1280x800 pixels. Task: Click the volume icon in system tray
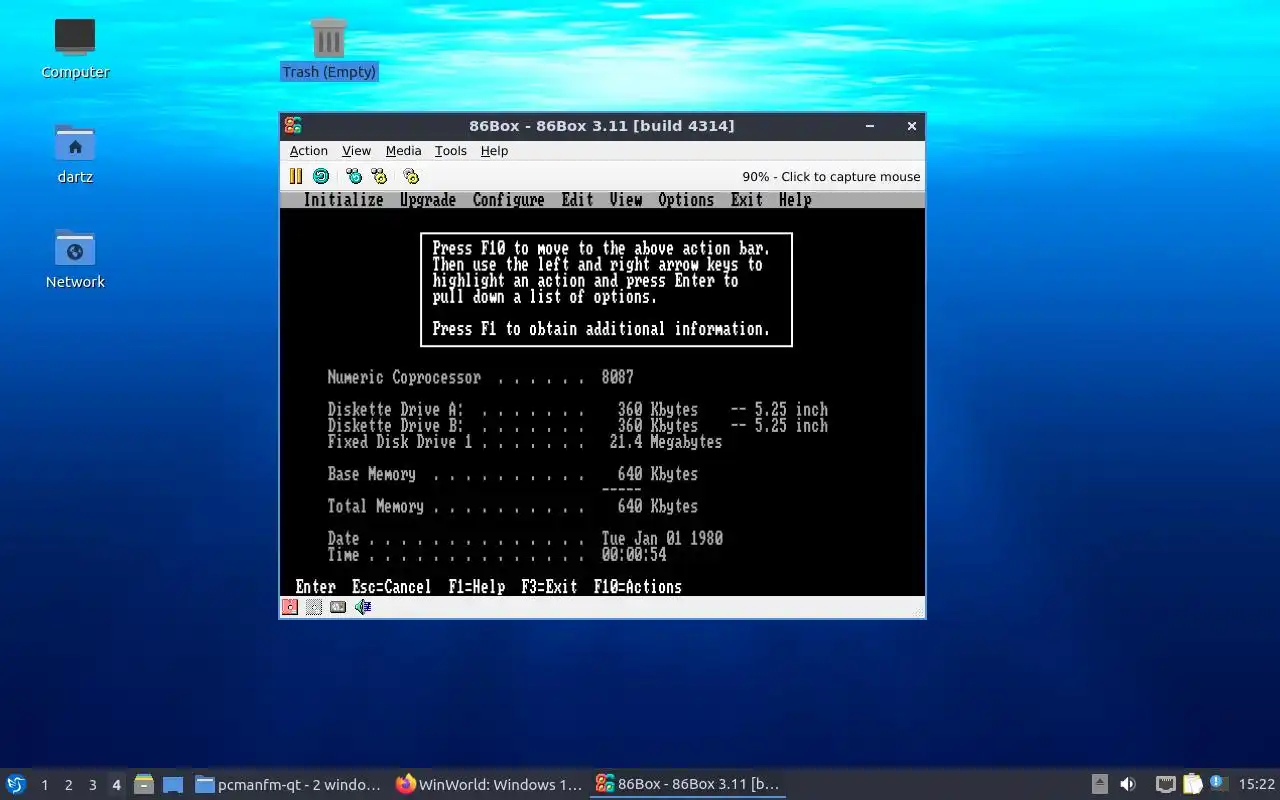[1128, 784]
